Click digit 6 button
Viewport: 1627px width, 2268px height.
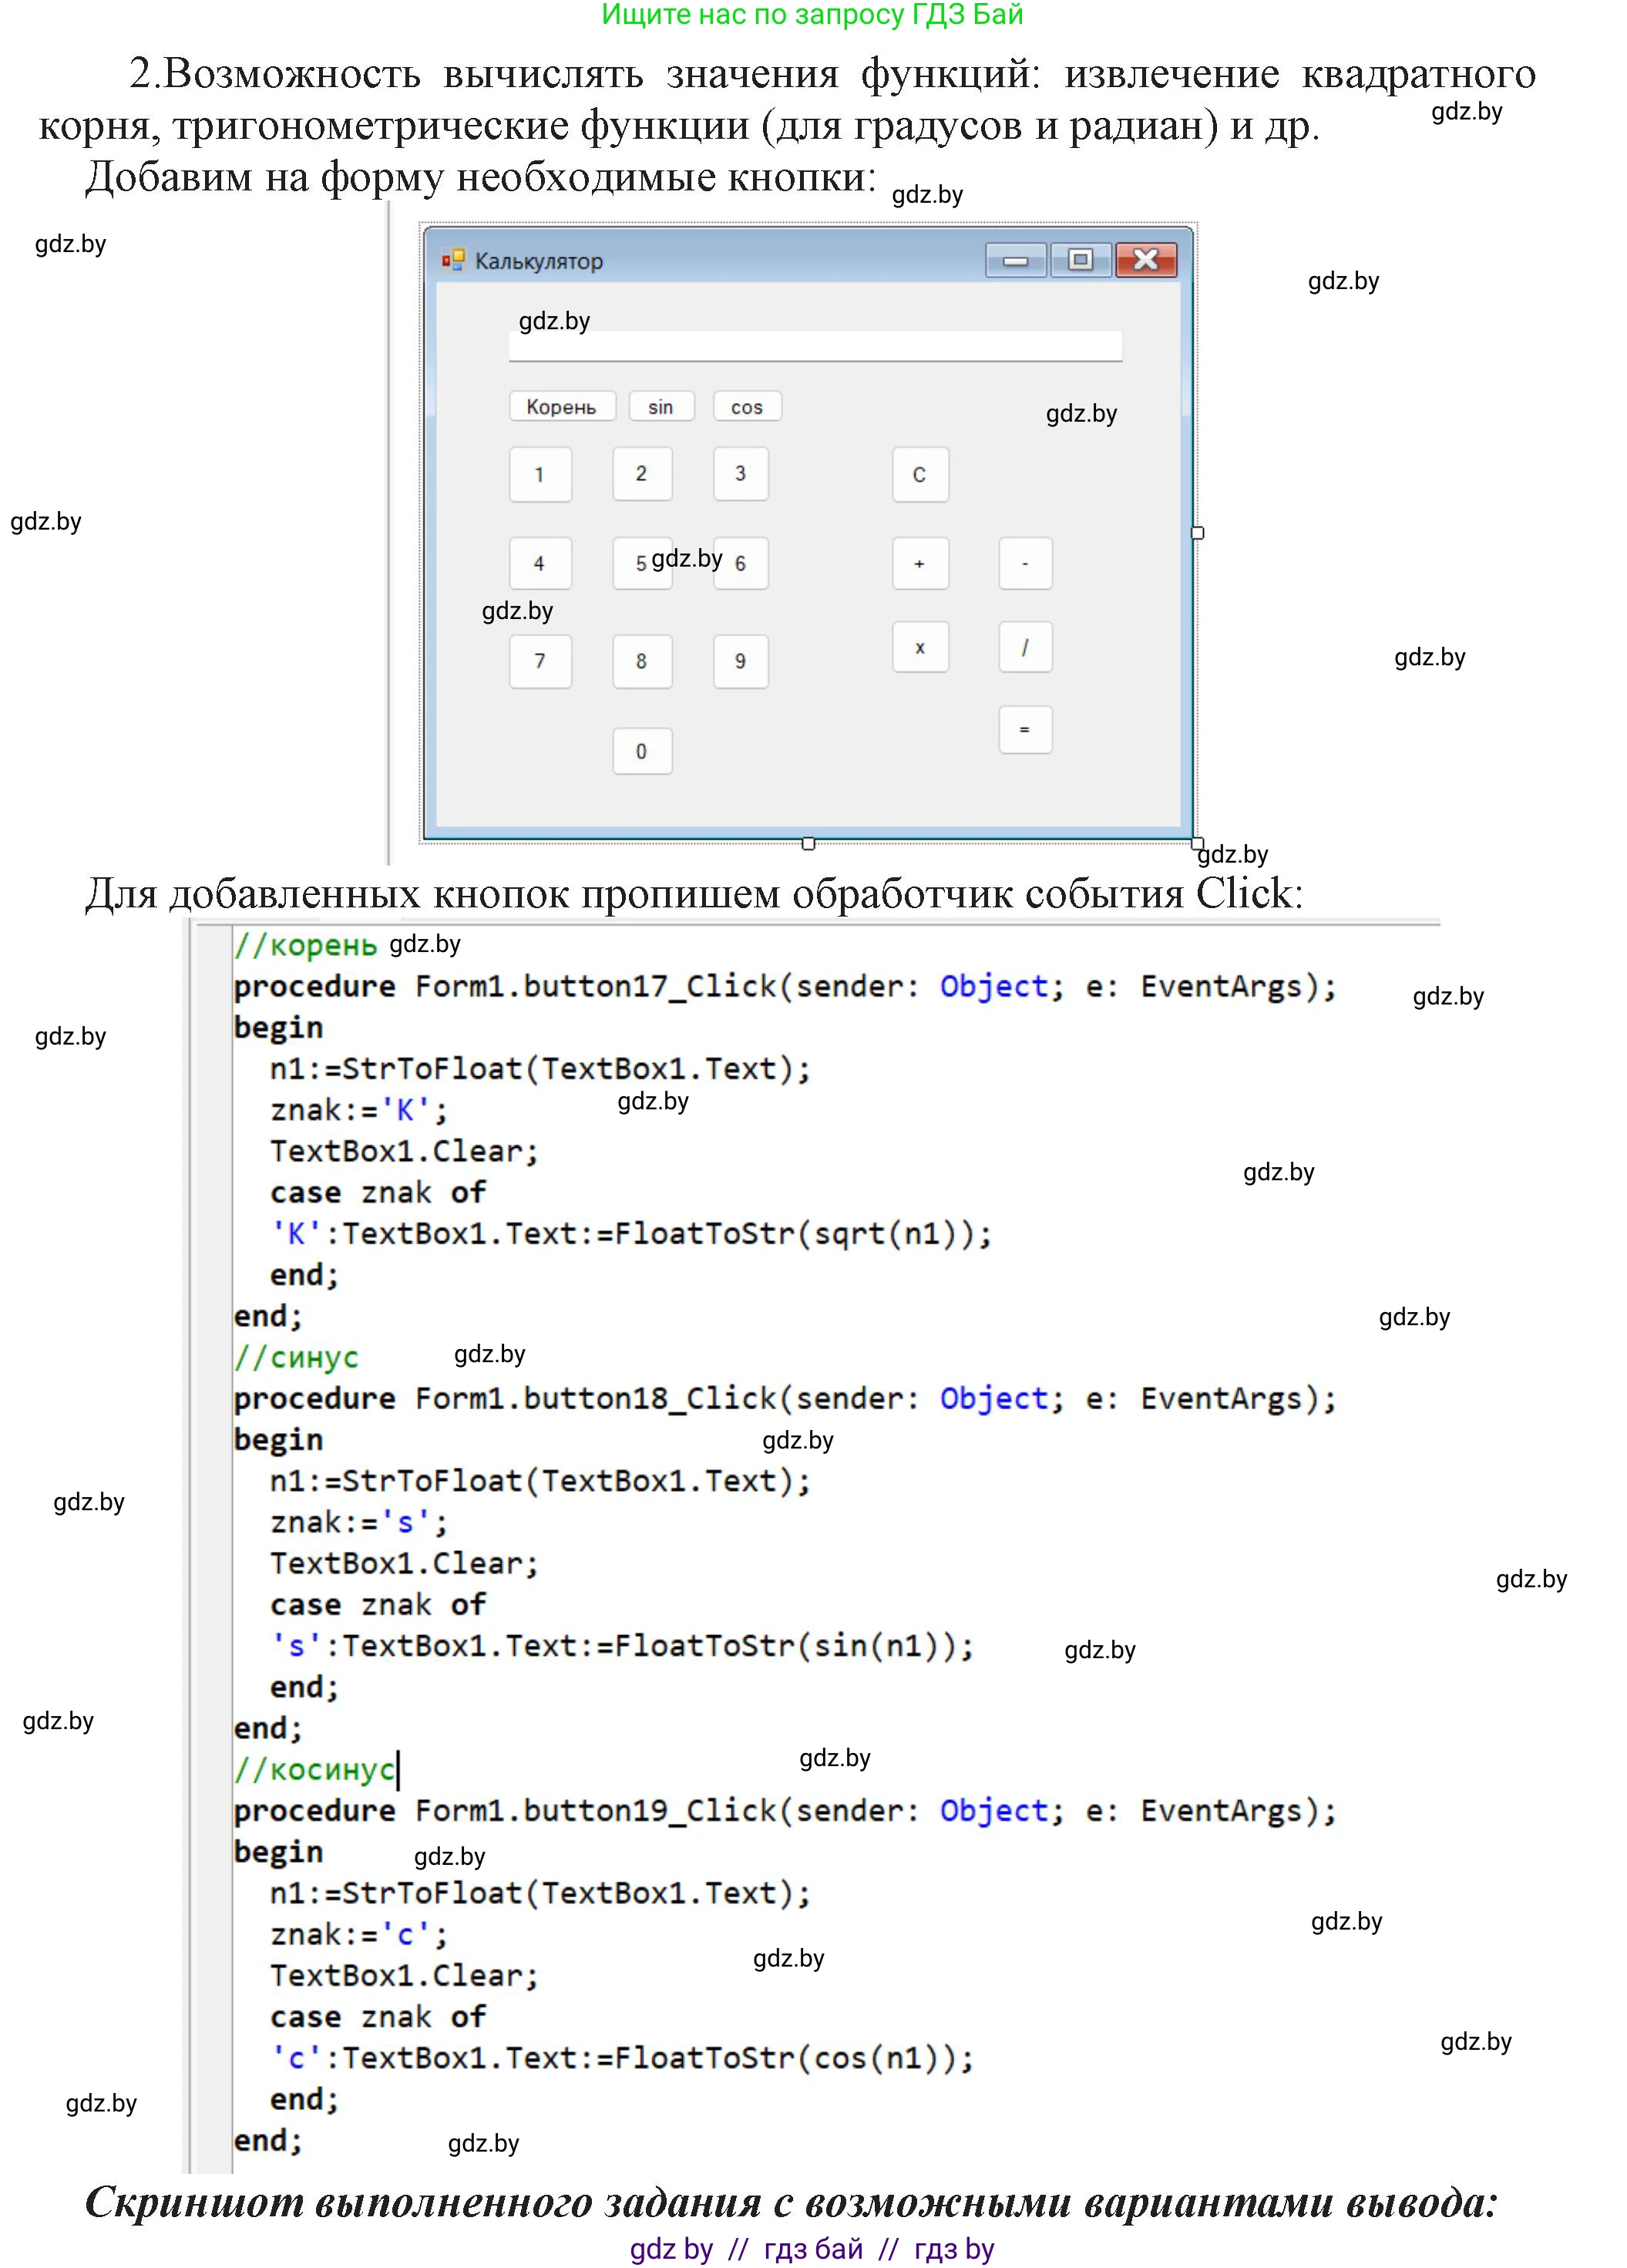[x=741, y=563]
